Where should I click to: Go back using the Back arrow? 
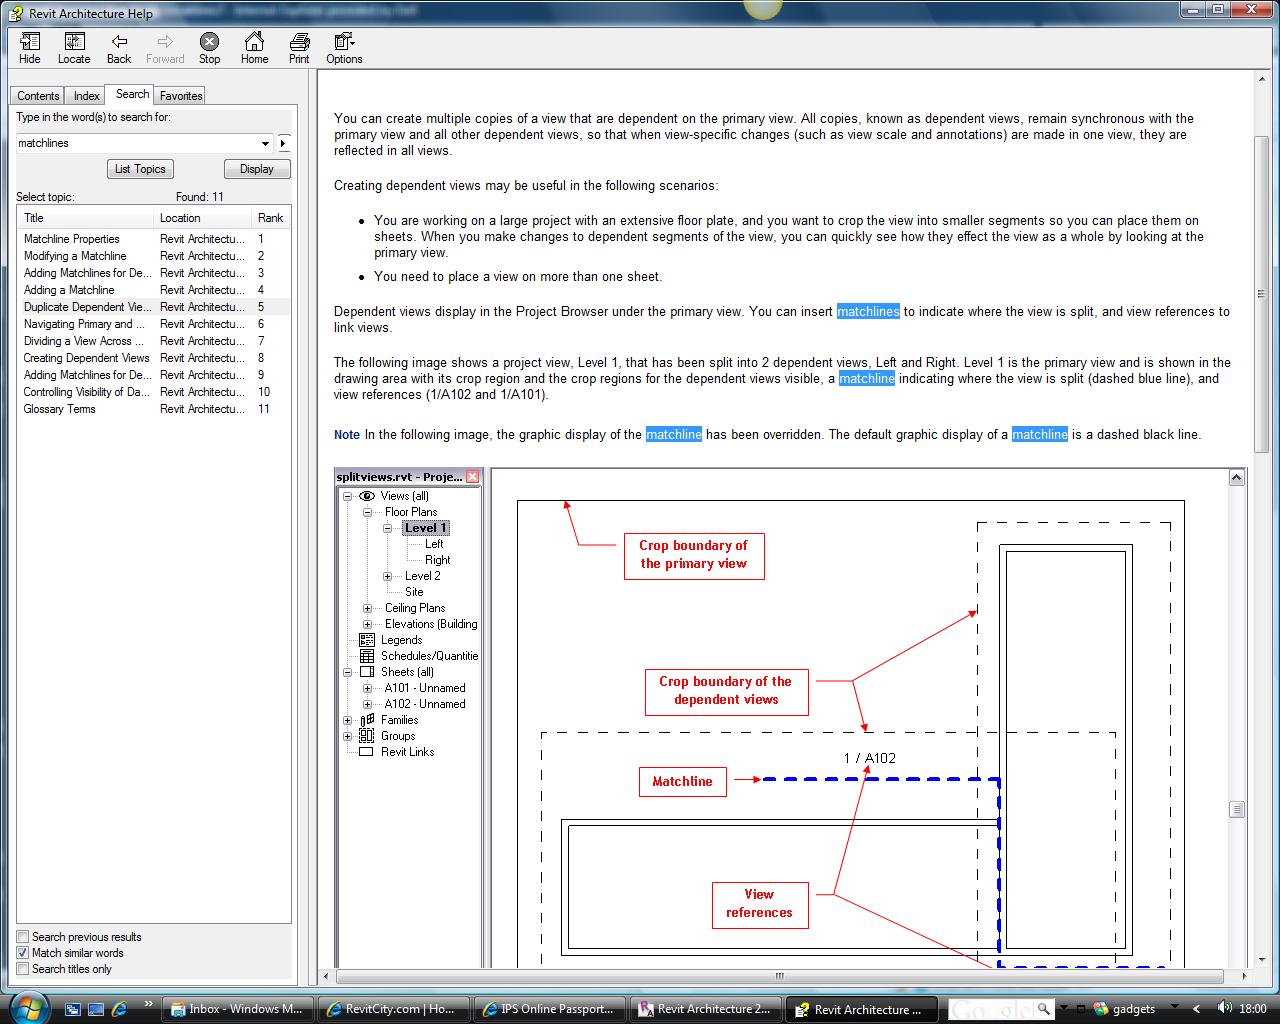[119, 47]
